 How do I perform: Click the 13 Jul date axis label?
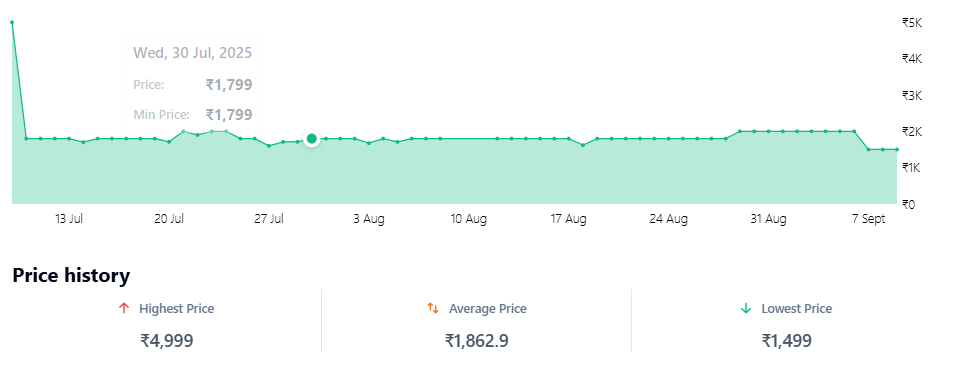click(69, 219)
